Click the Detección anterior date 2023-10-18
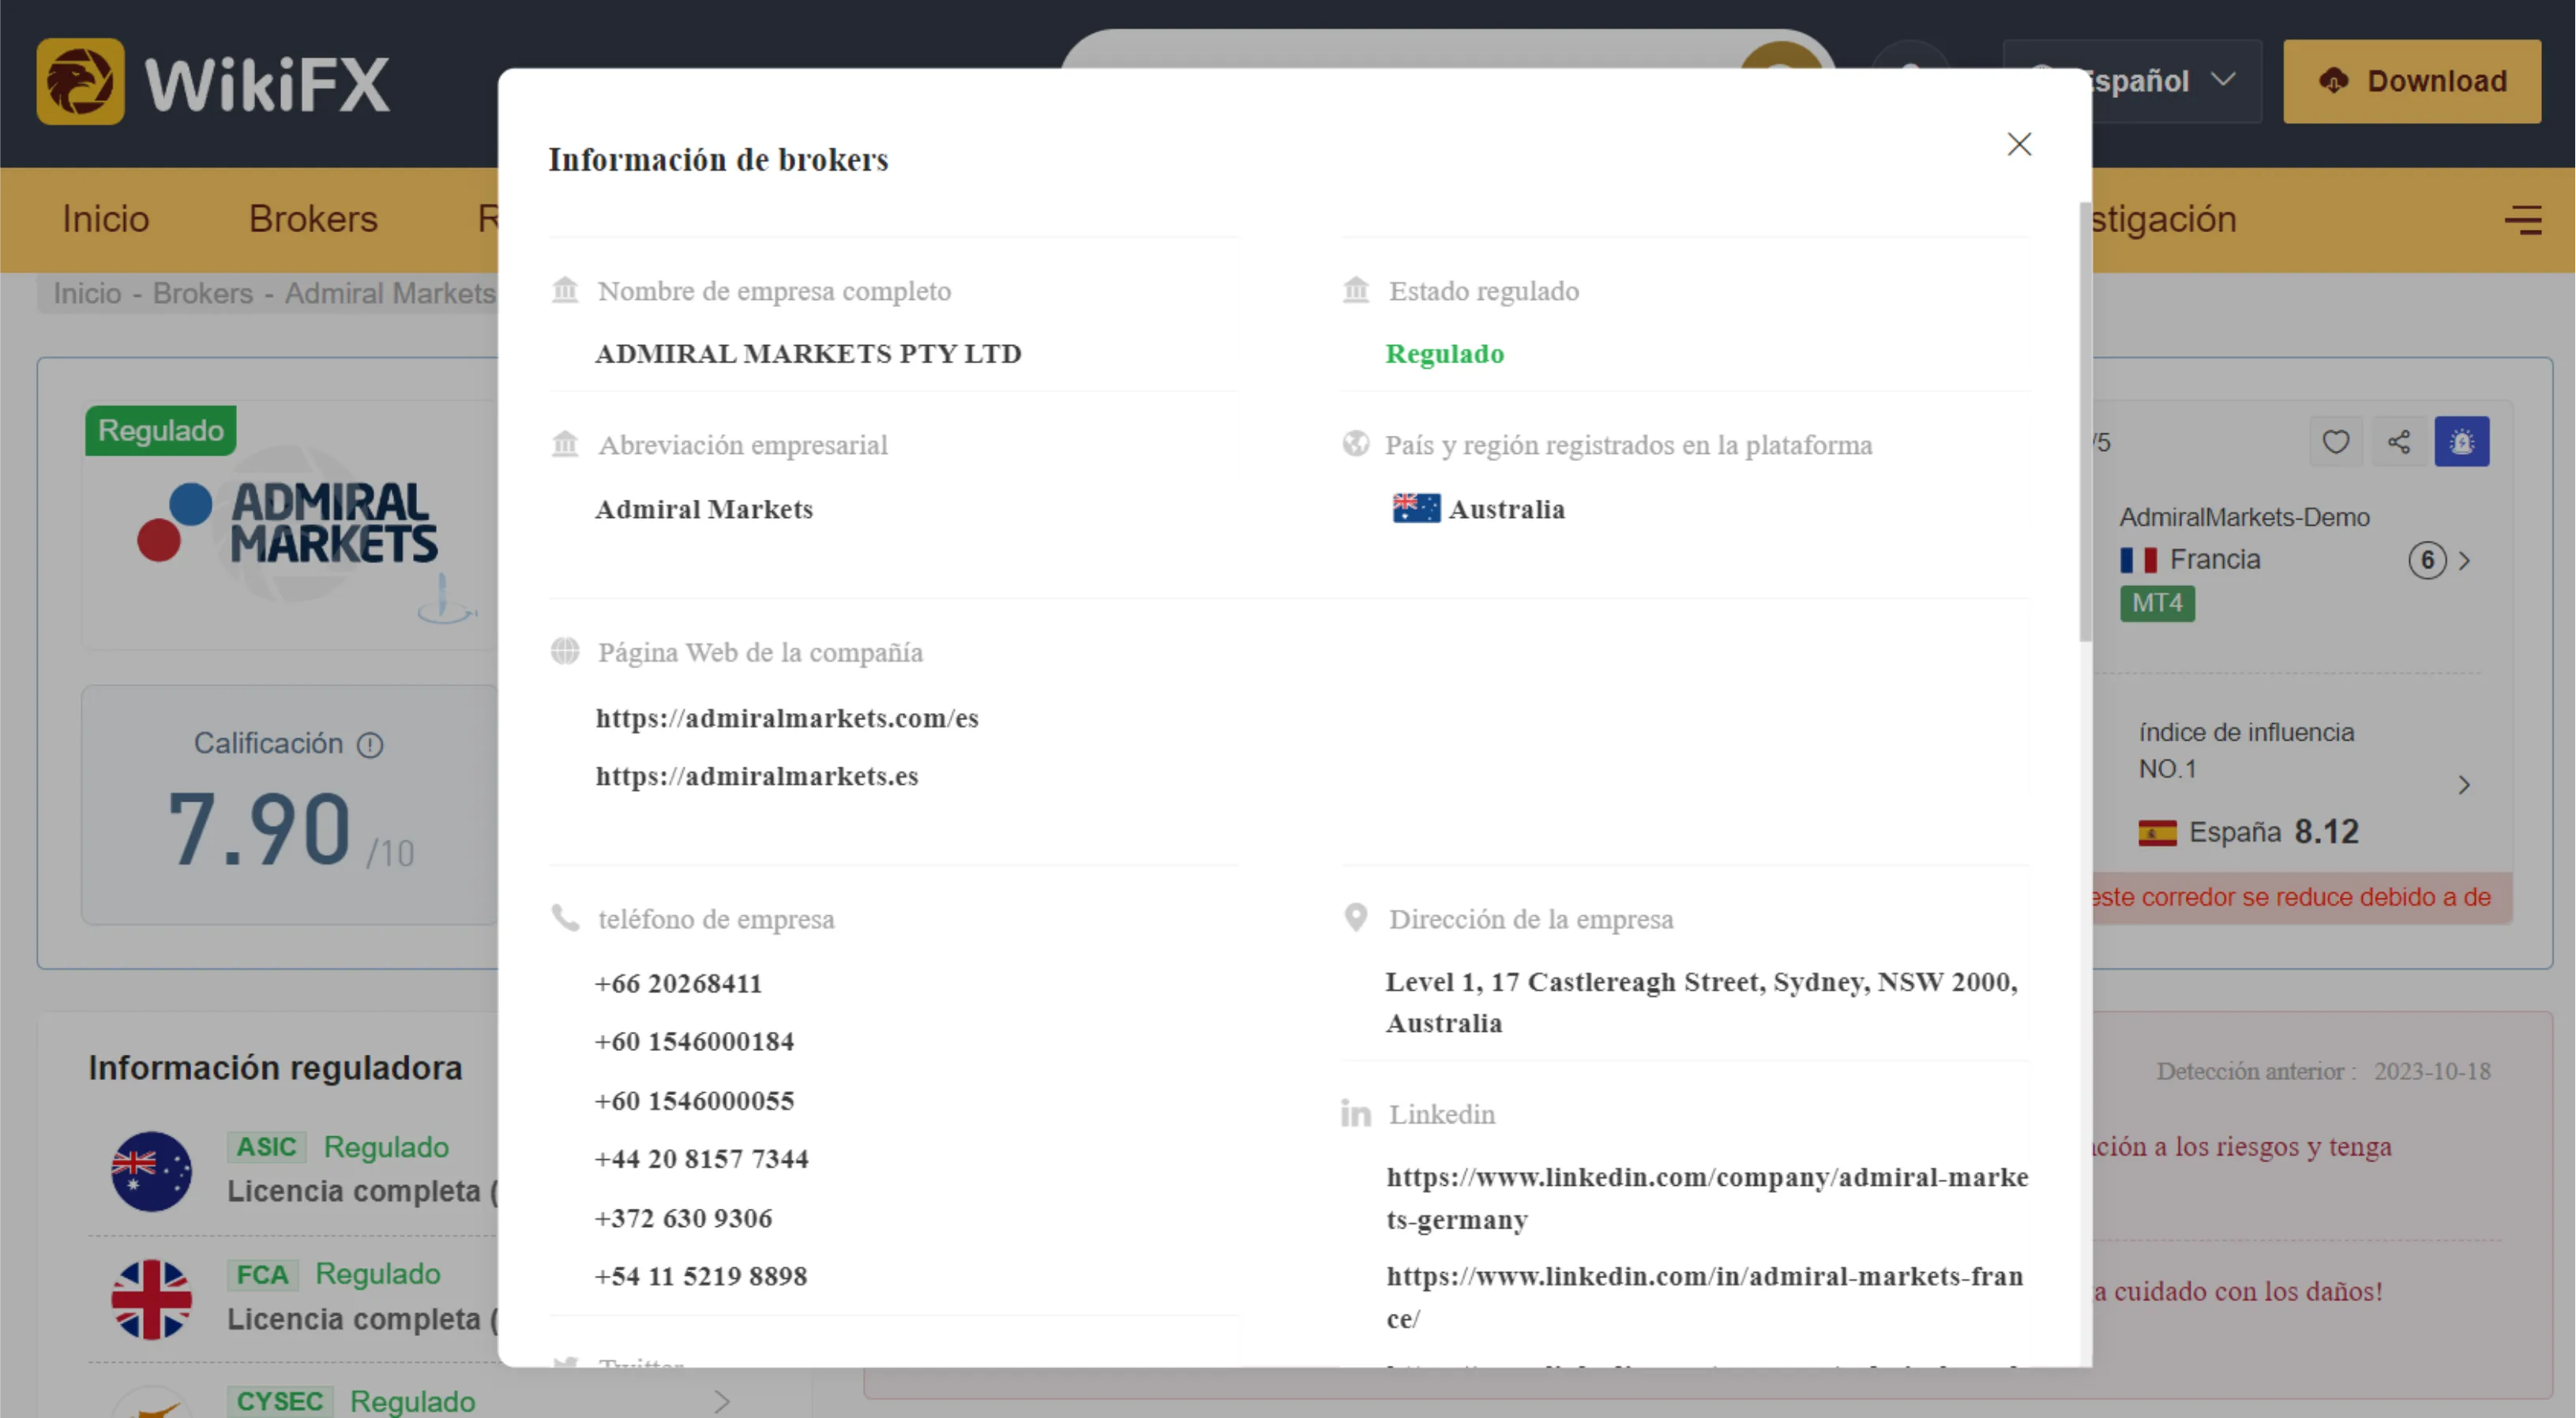Image resolution: width=2576 pixels, height=1418 pixels. click(x=2432, y=1071)
